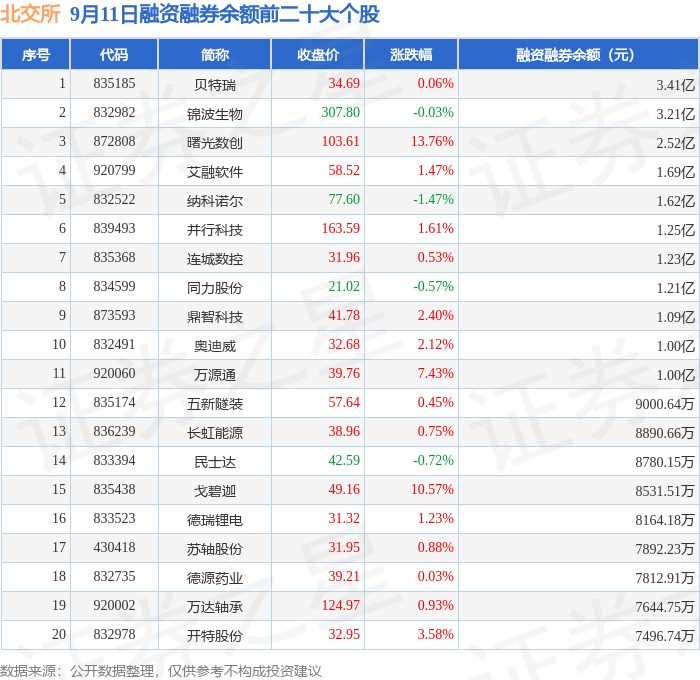Select stock code 873593

(114, 315)
